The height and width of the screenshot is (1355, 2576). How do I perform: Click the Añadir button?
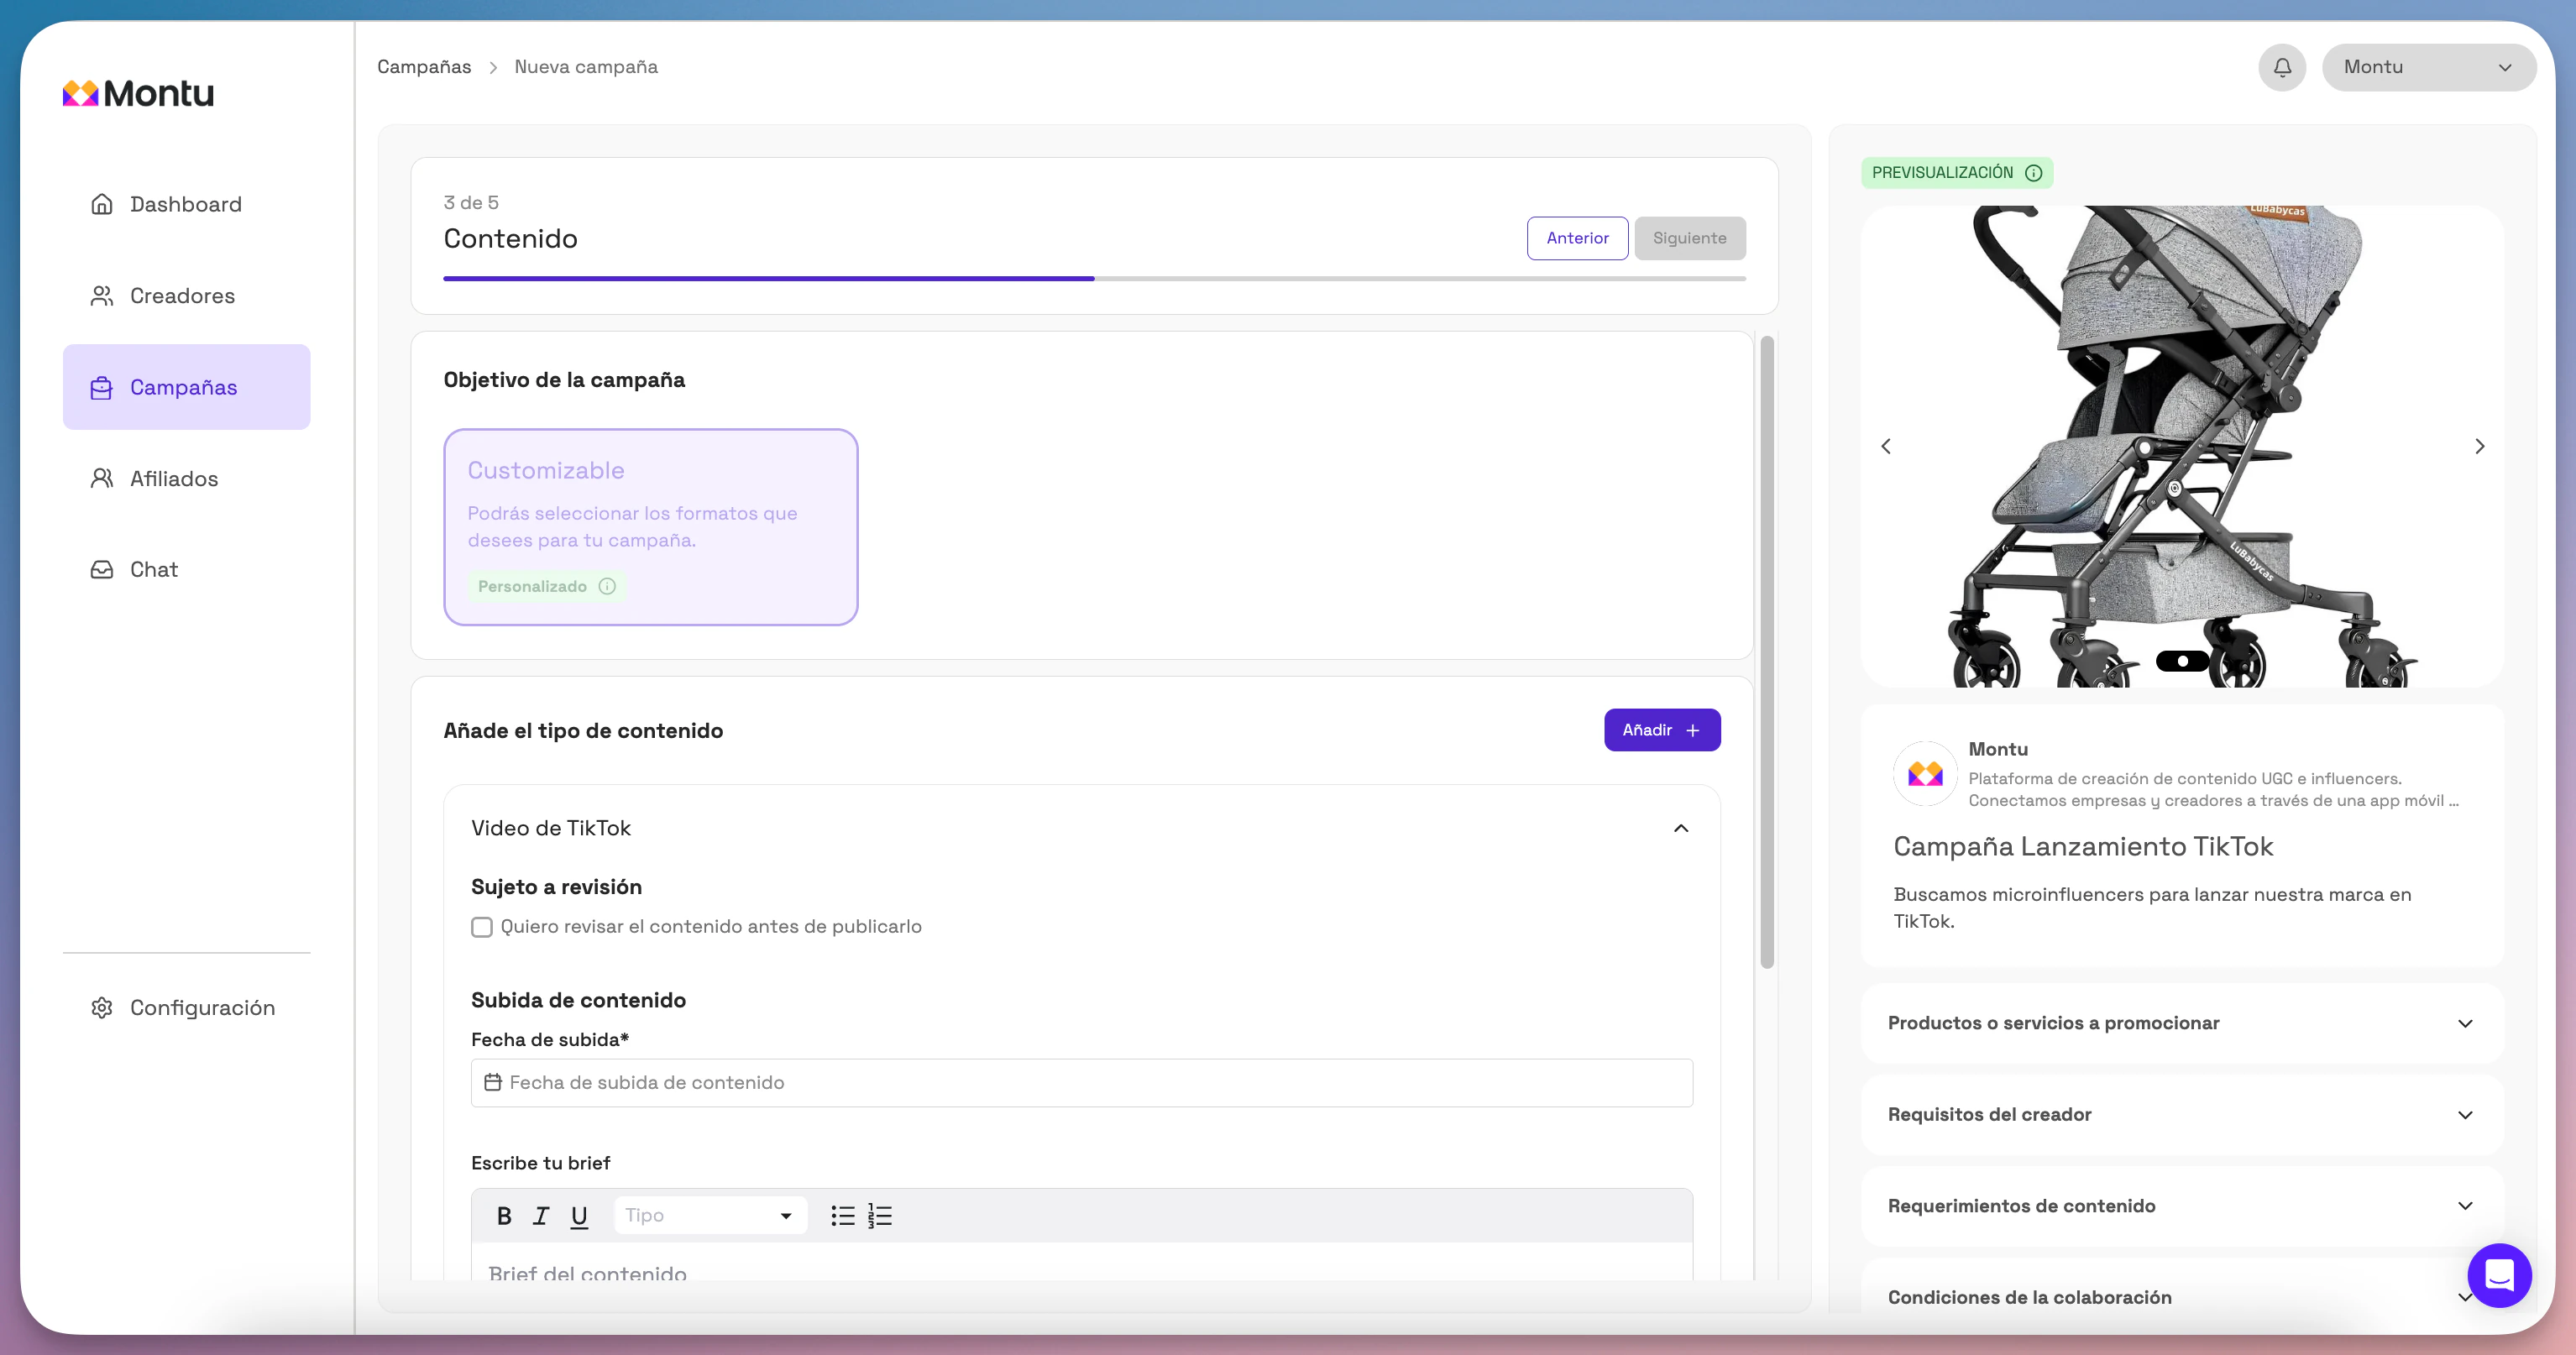(x=1662, y=730)
